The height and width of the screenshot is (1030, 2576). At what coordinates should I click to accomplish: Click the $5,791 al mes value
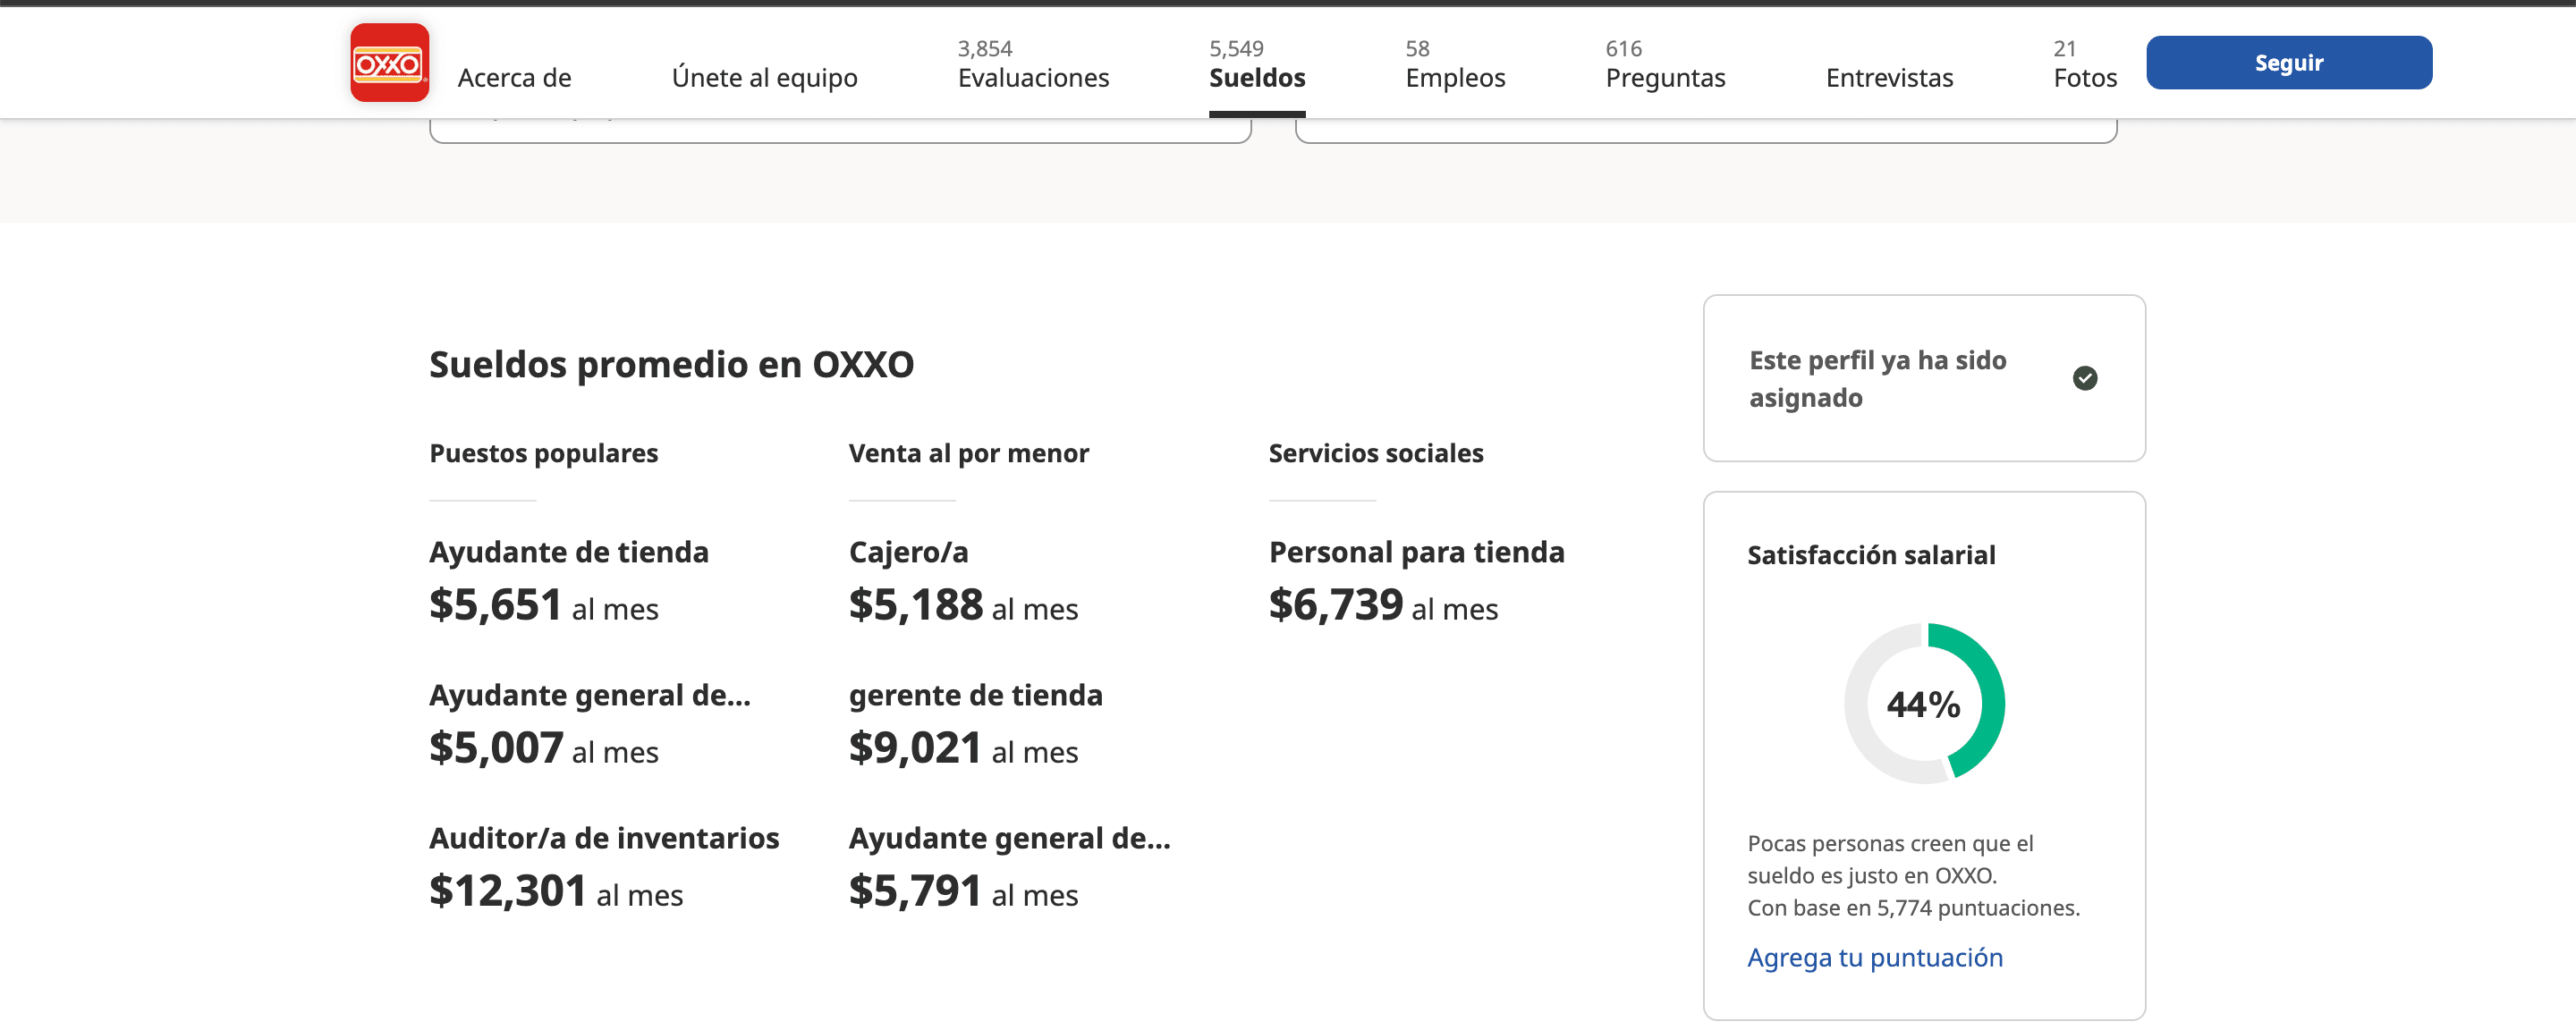click(x=963, y=891)
